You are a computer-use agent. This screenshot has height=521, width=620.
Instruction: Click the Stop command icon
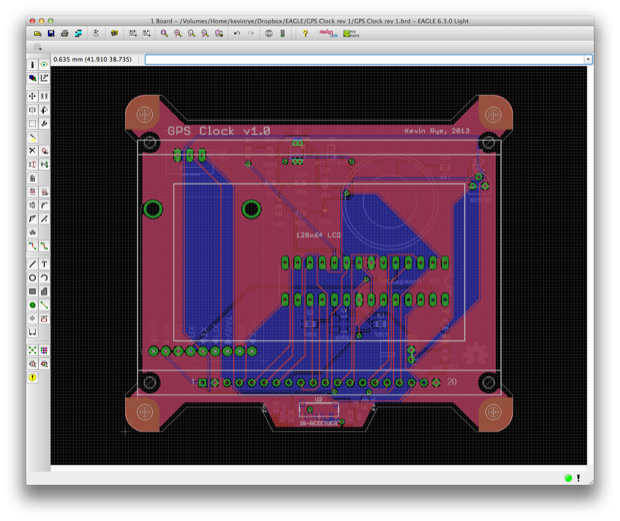269,34
